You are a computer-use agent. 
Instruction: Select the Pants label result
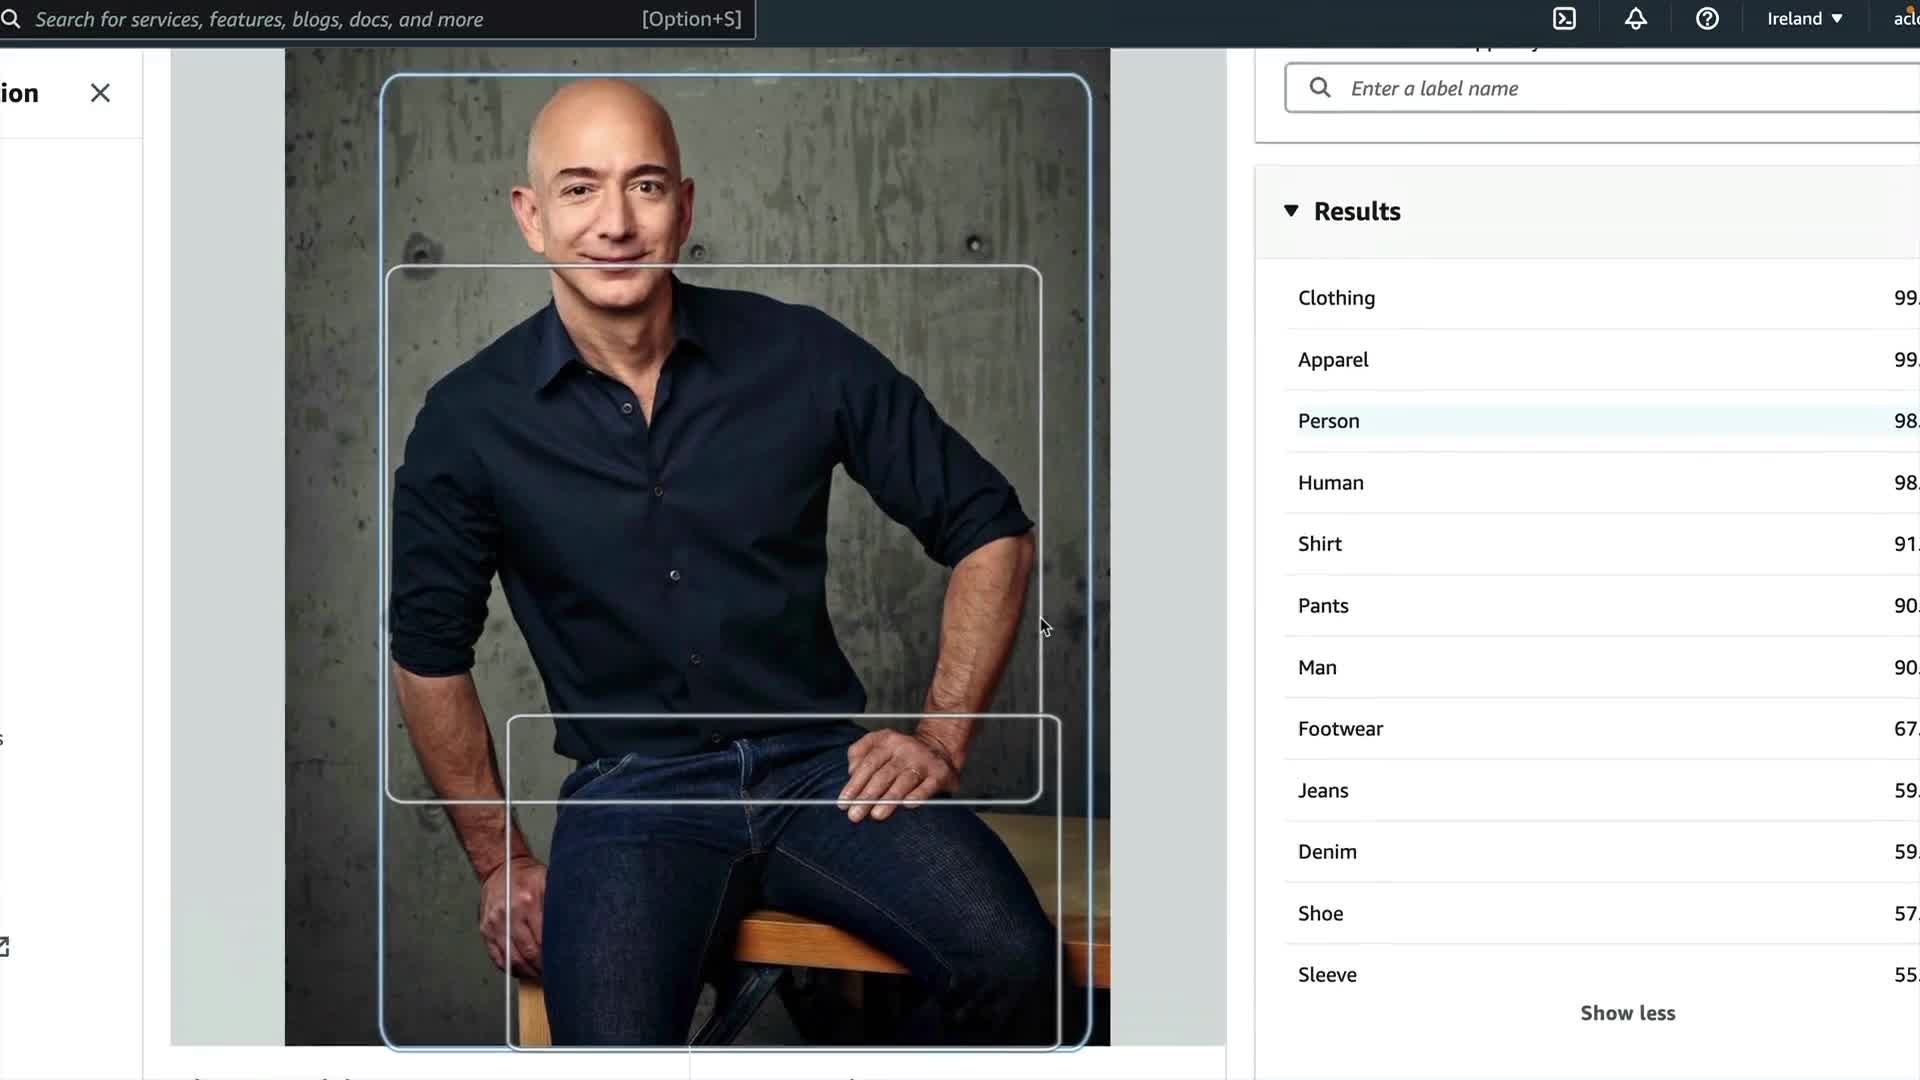1323,606
